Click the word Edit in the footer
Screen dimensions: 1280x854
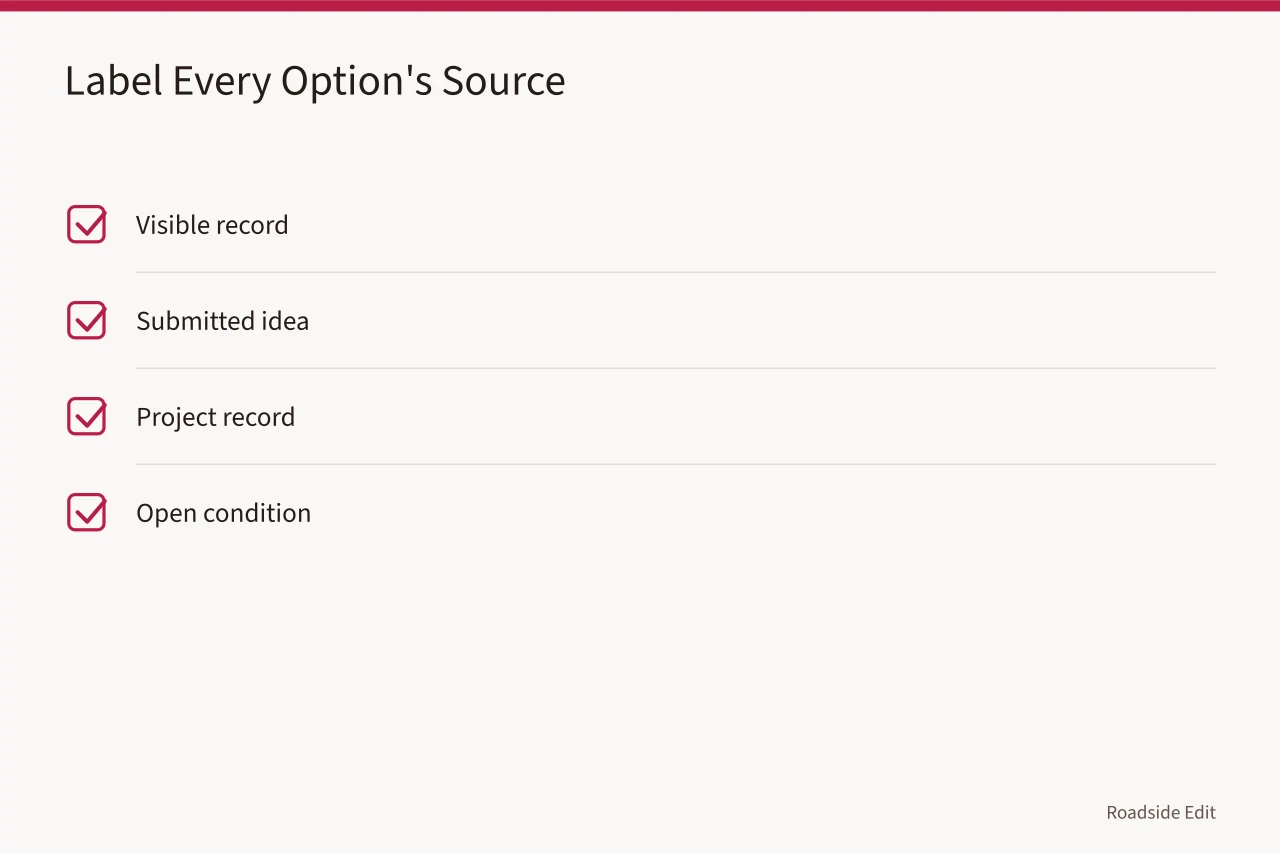[x=1201, y=812]
